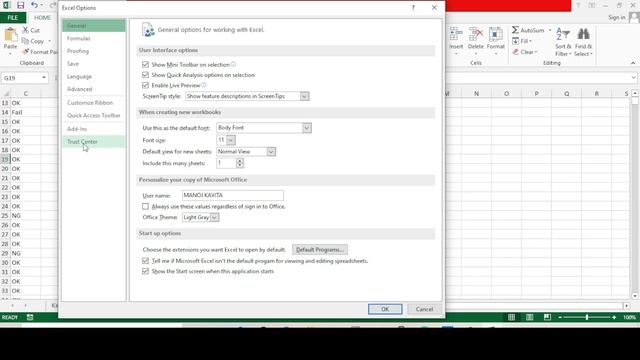Click Sign in link

[x=617, y=18]
